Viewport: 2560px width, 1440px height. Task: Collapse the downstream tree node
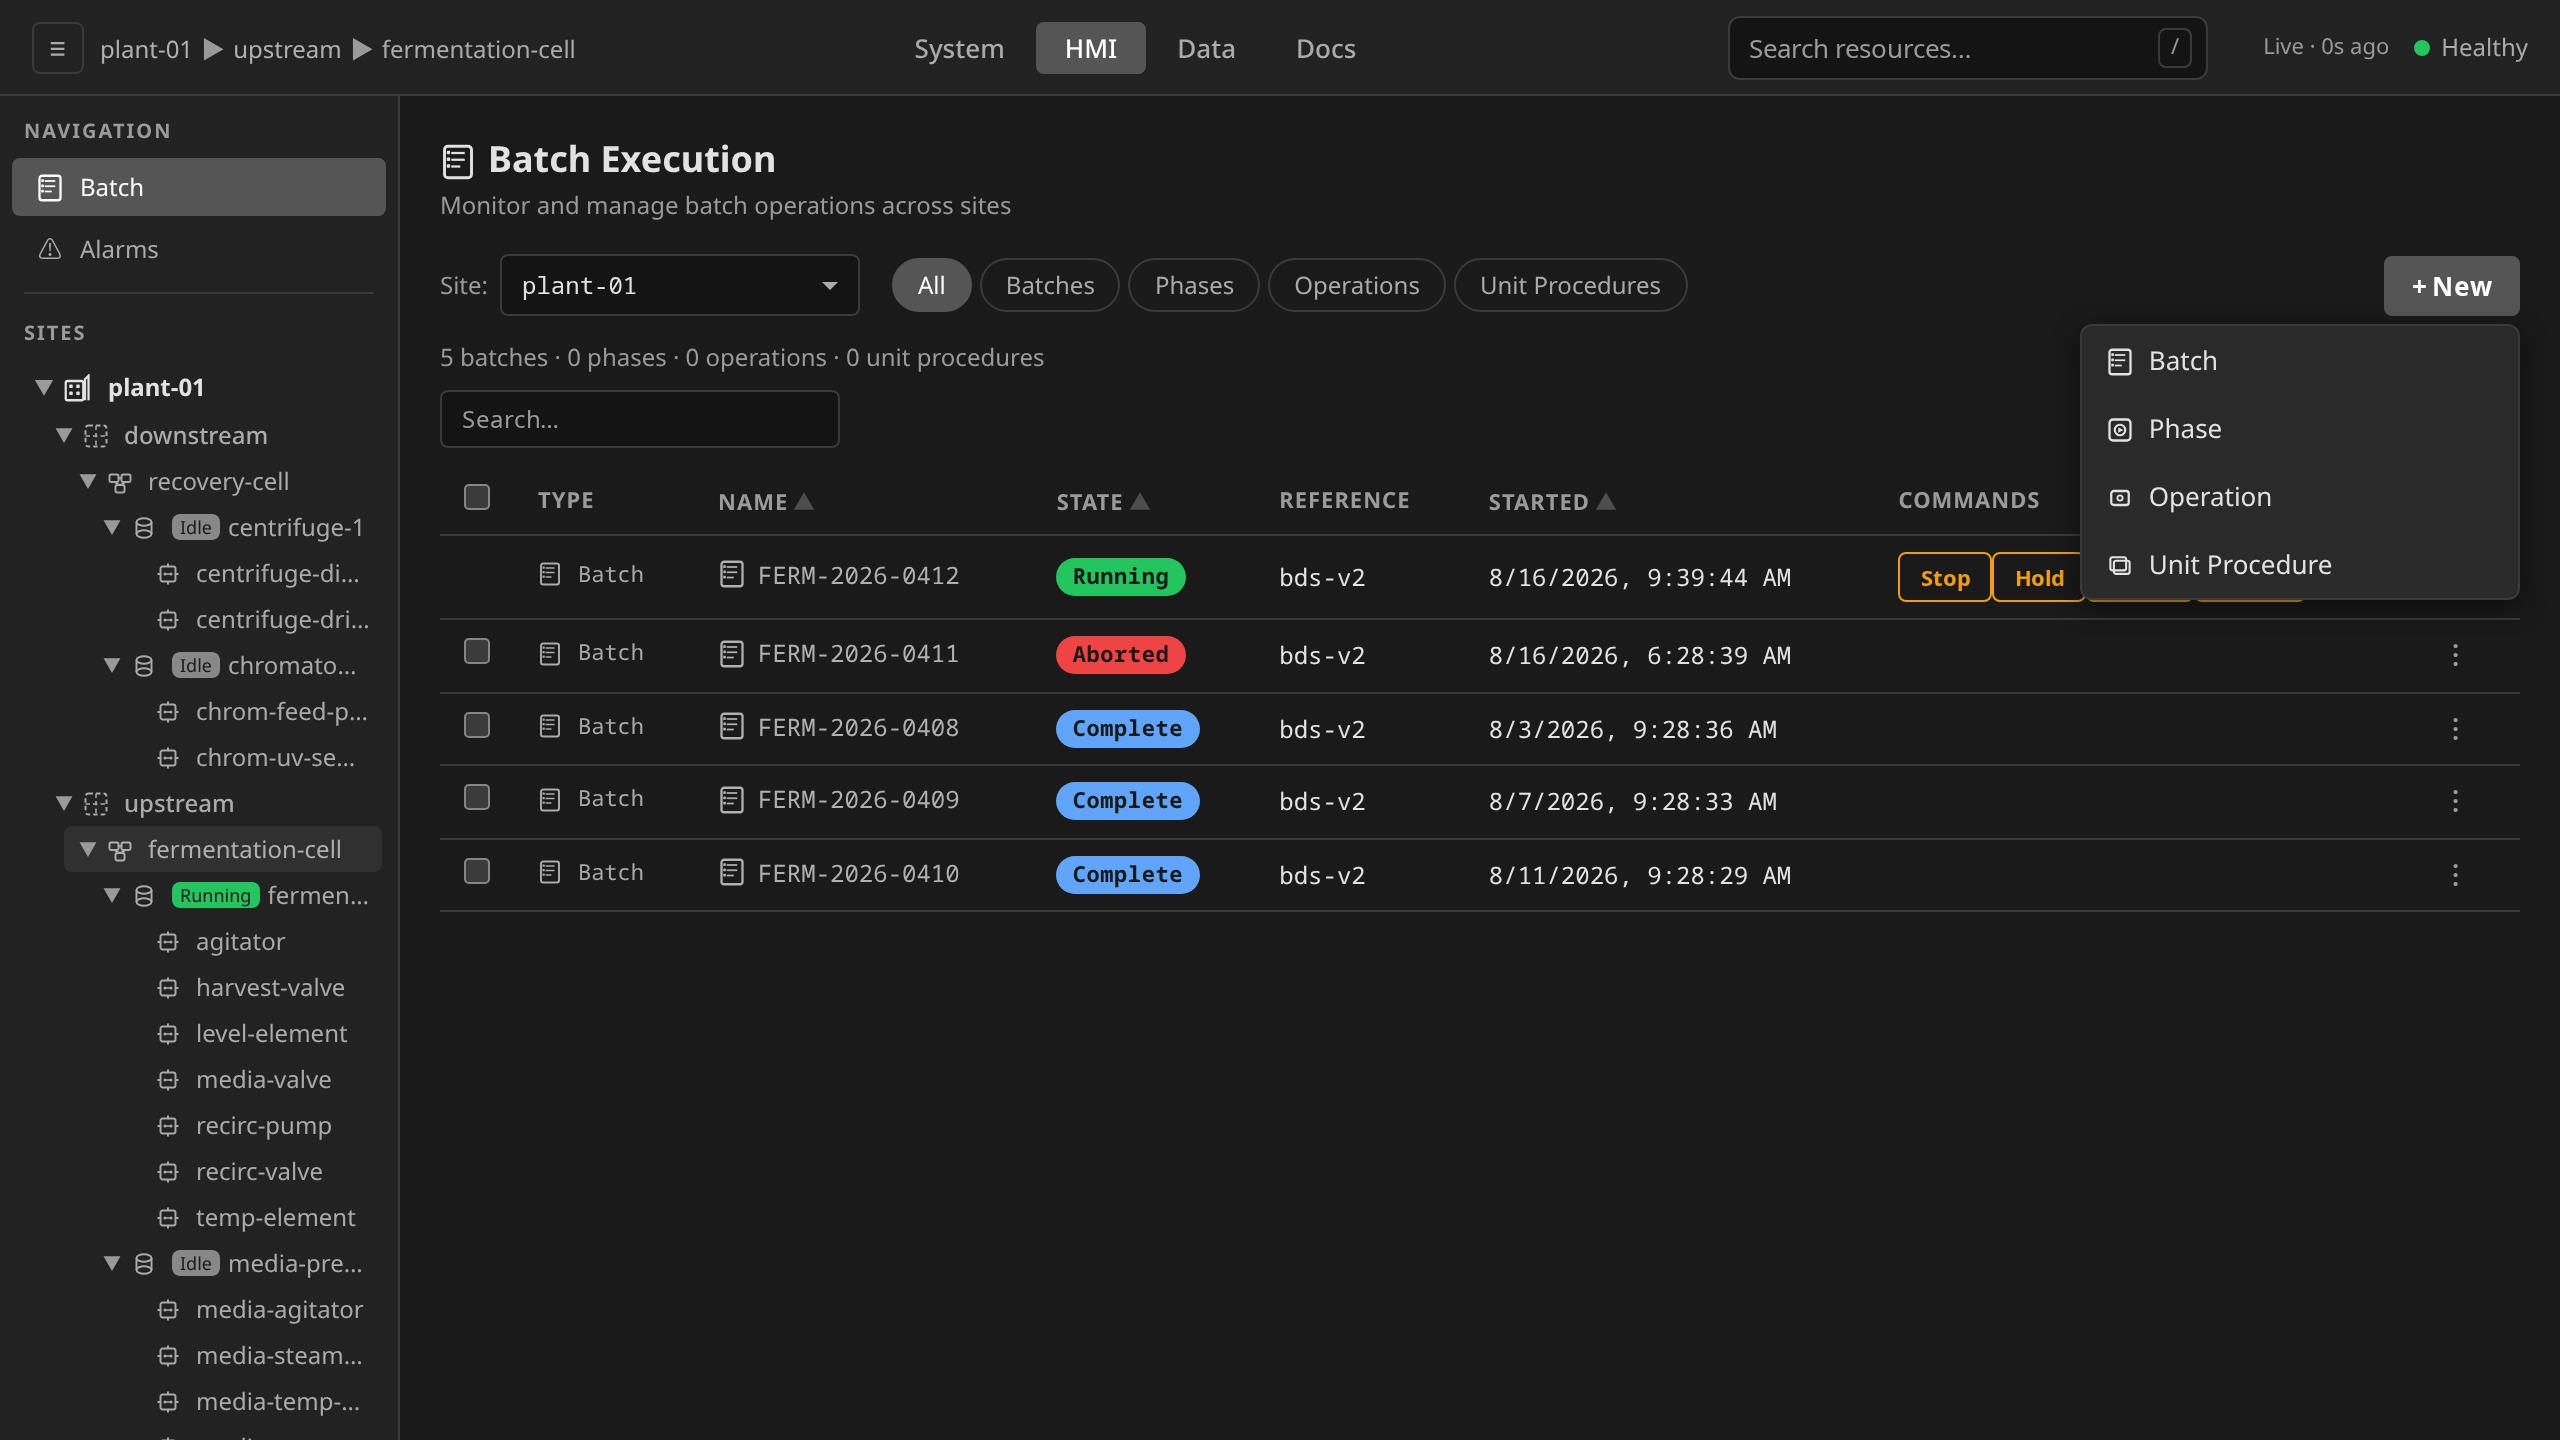coord(64,435)
